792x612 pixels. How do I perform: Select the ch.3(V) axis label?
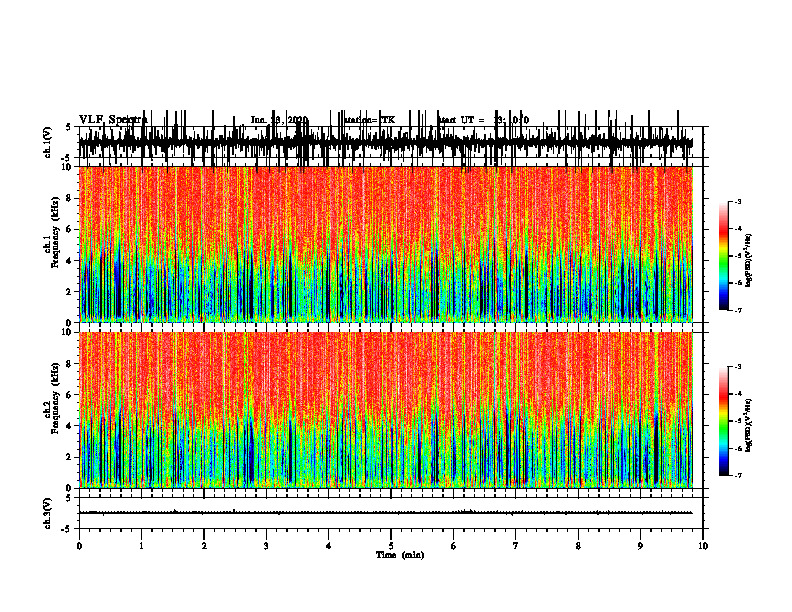[48, 513]
